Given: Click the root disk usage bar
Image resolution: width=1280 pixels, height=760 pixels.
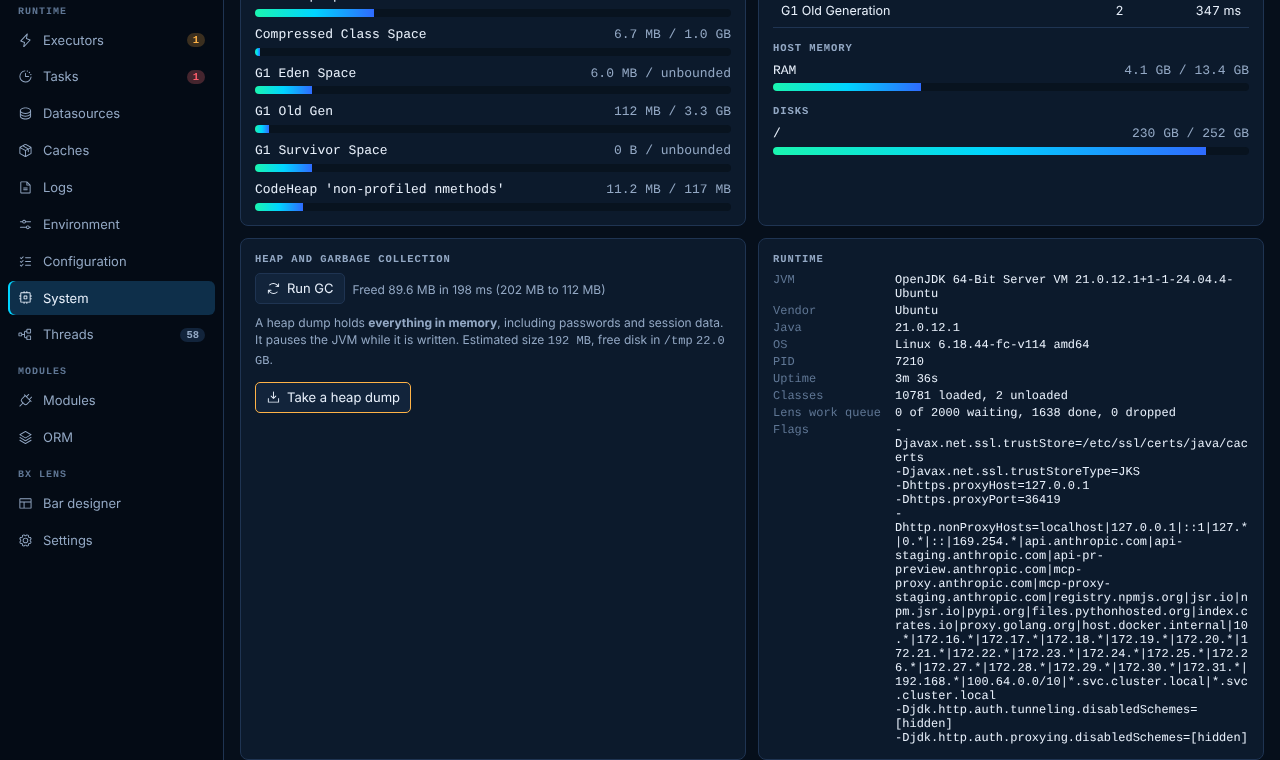Looking at the screenshot, I should [x=1011, y=151].
